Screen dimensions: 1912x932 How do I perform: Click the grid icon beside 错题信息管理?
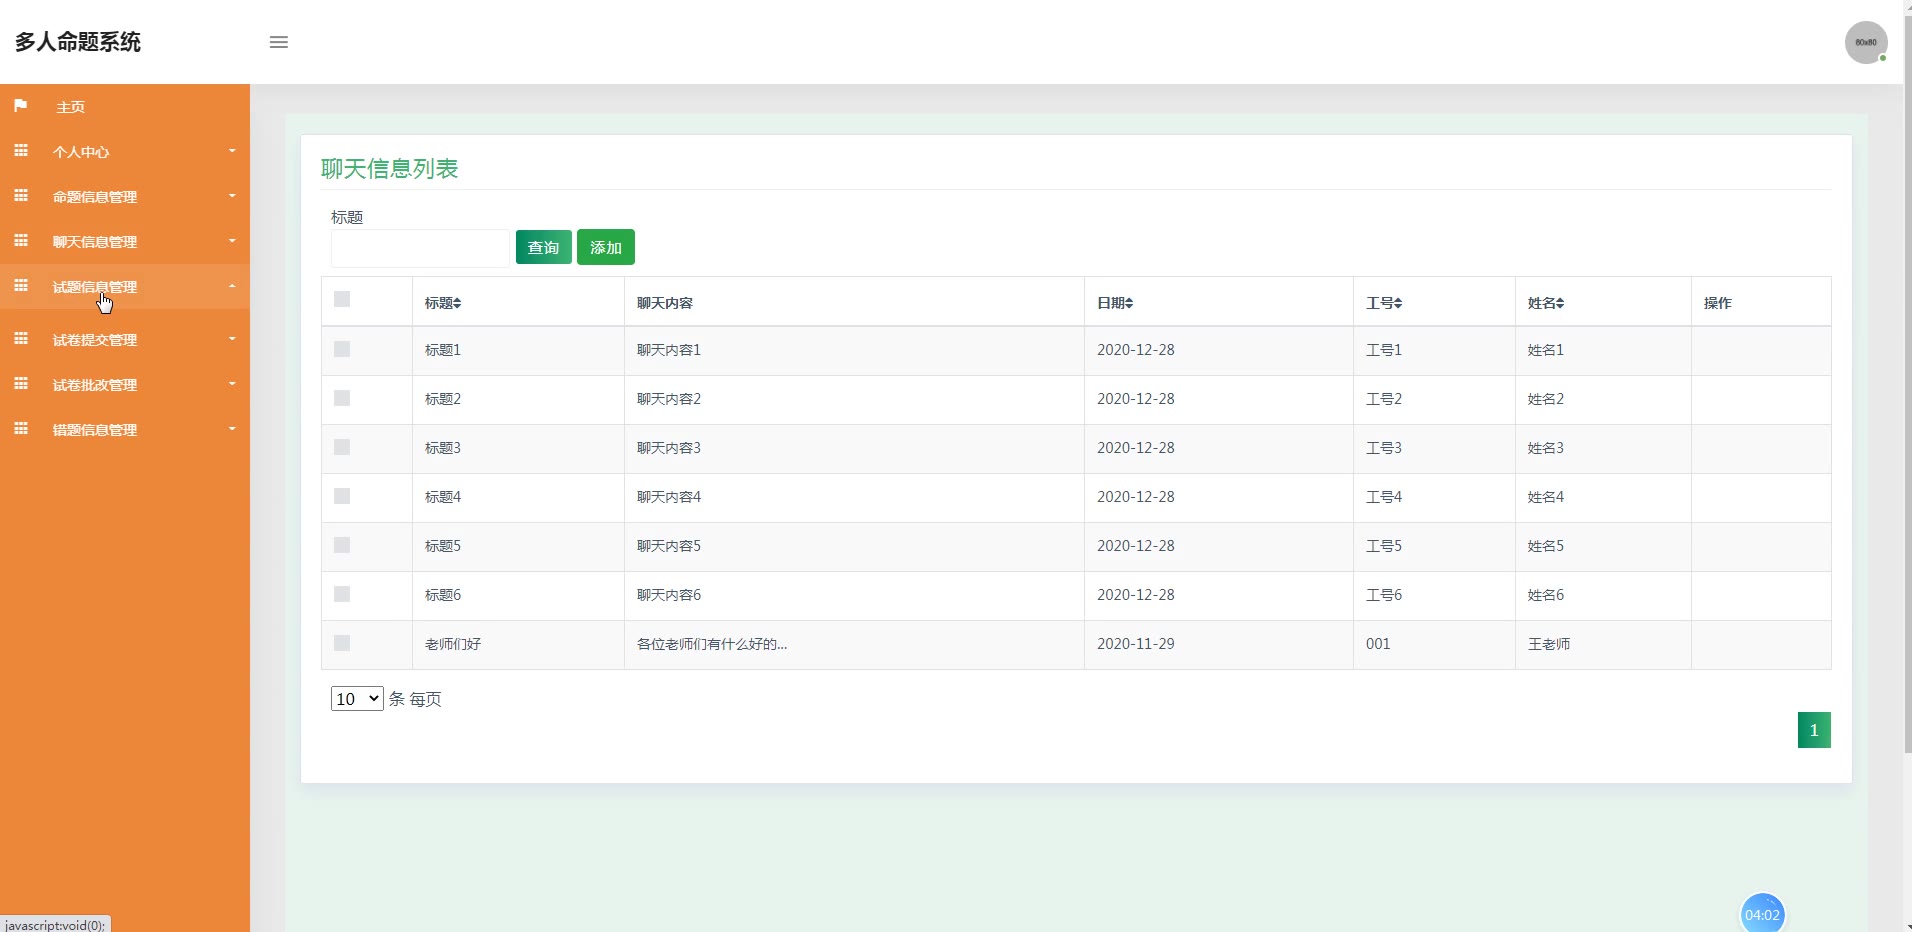21,428
